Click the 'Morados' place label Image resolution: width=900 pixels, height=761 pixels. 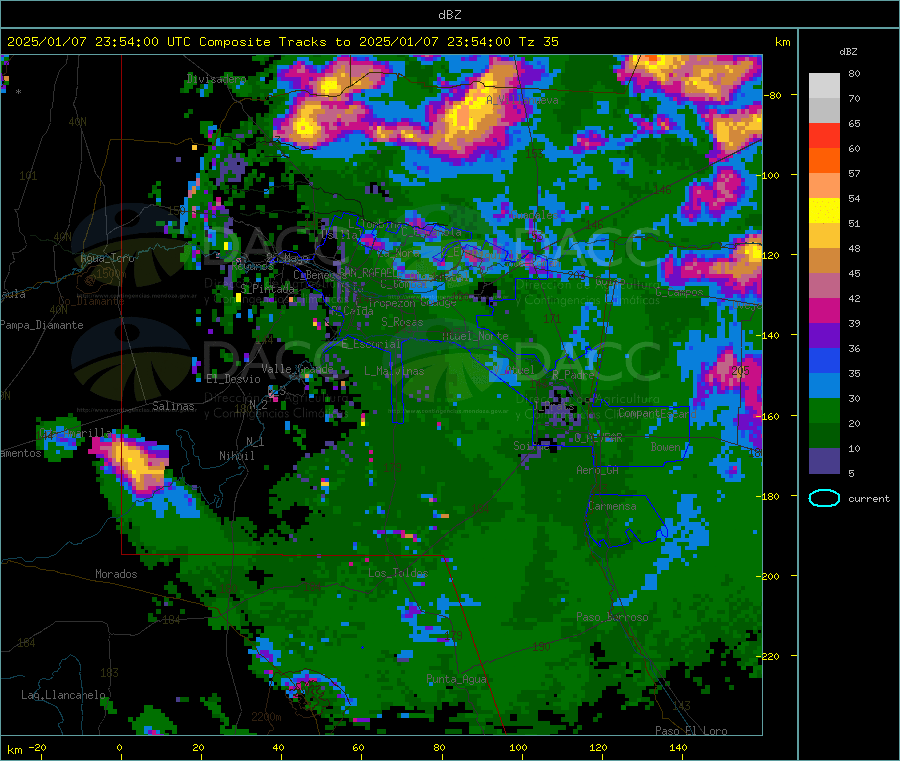coord(116,574)
